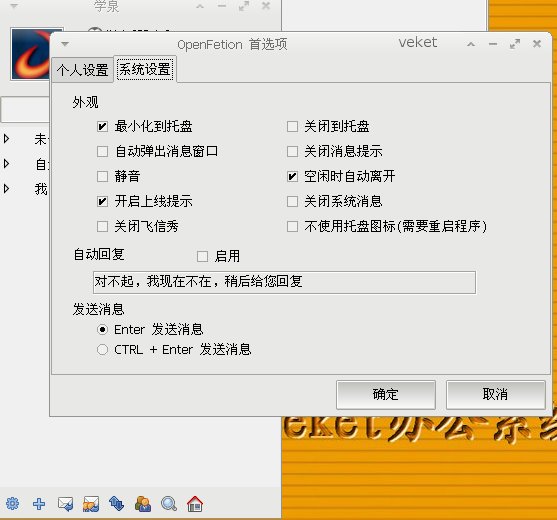Viewport: 557px width, 520px height.
Task: Click the blue up-down arrows icon
Action: (117, 504)
